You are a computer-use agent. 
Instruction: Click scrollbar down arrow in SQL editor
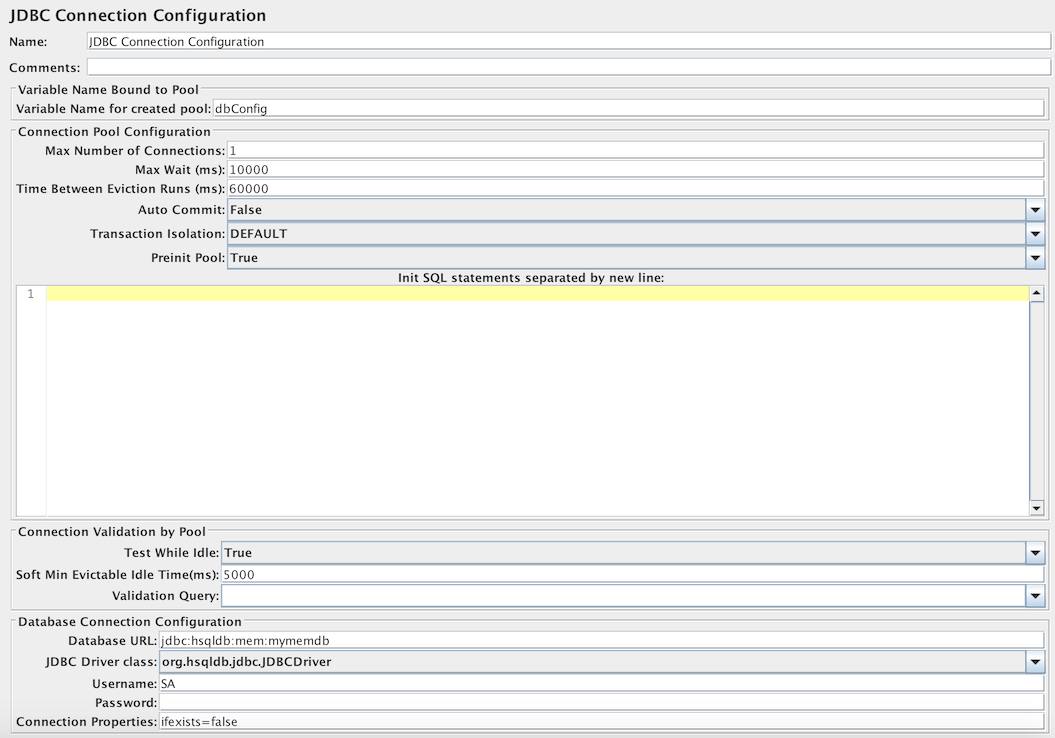pyautogui.click(x=1036, y=509)
